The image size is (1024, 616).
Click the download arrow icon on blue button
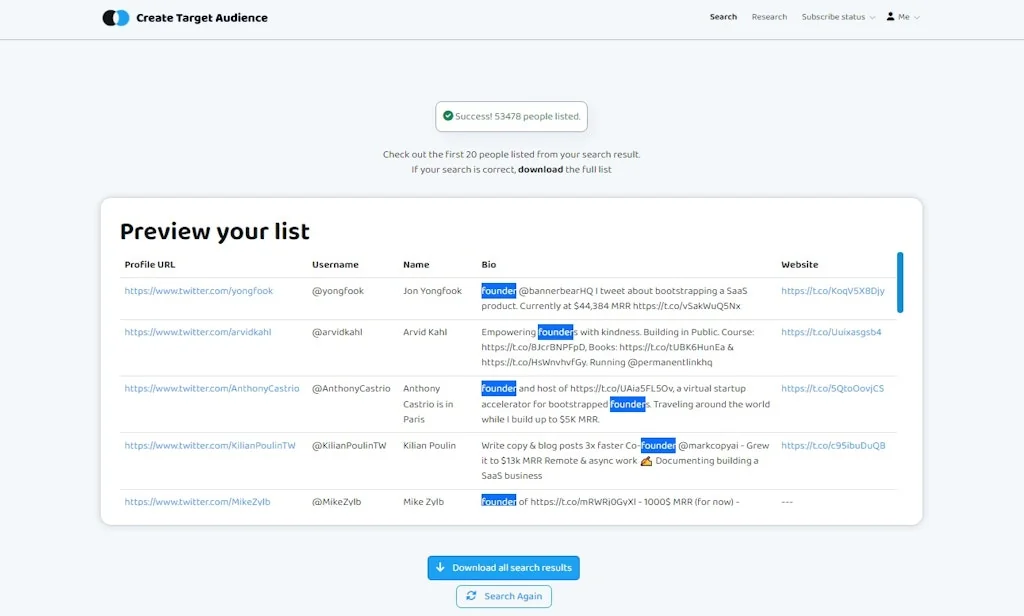click(x=440, y=567)
